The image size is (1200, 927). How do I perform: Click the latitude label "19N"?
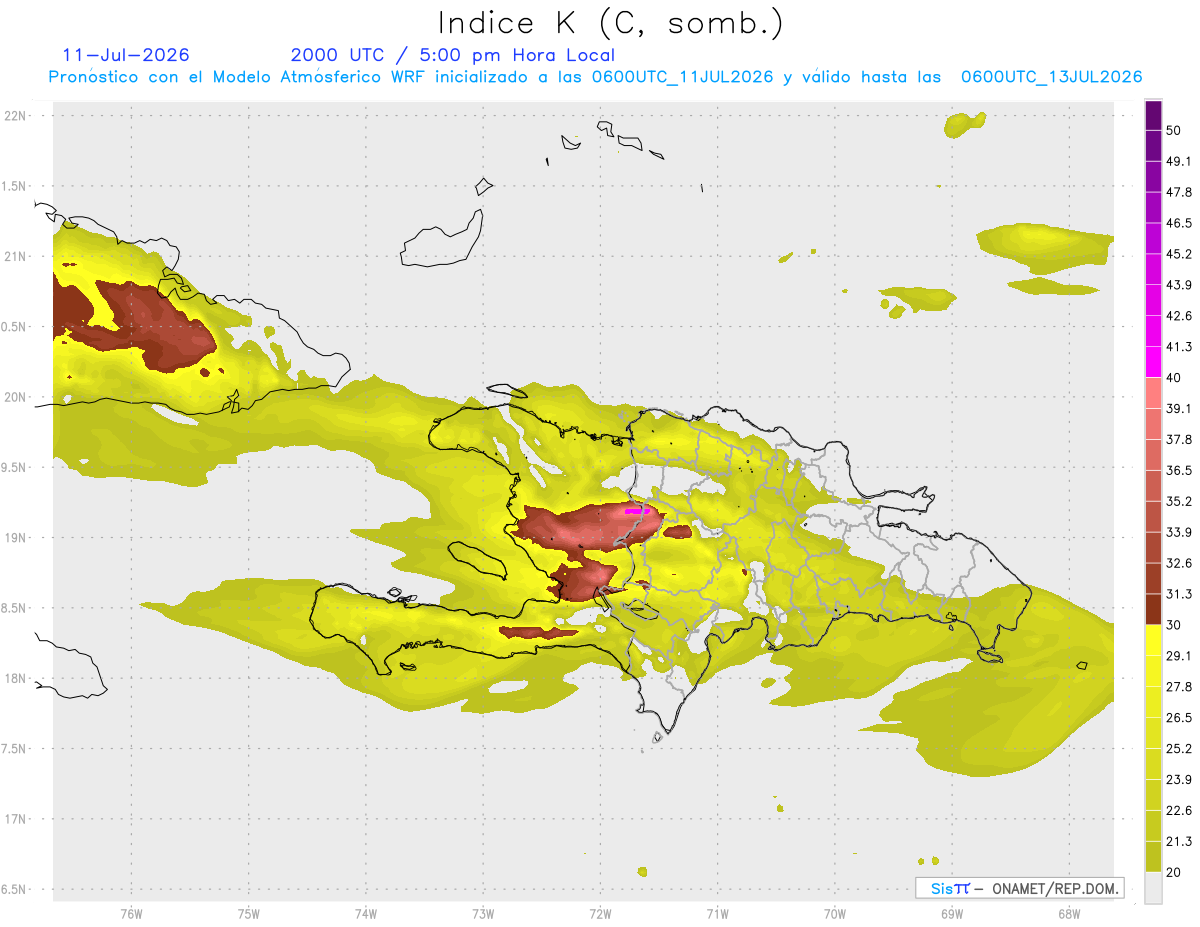coord(17,538)
